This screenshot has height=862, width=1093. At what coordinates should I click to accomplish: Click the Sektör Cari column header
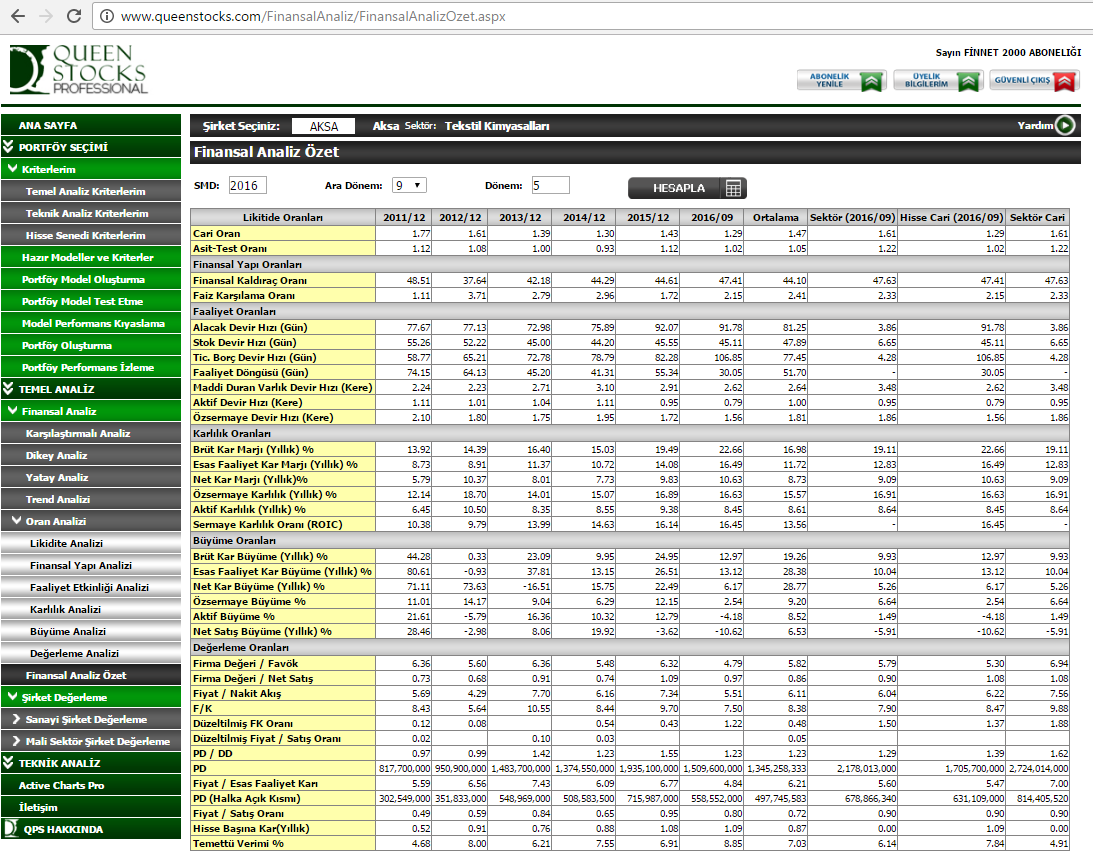pyautogui.click(x=1037, y=217)
